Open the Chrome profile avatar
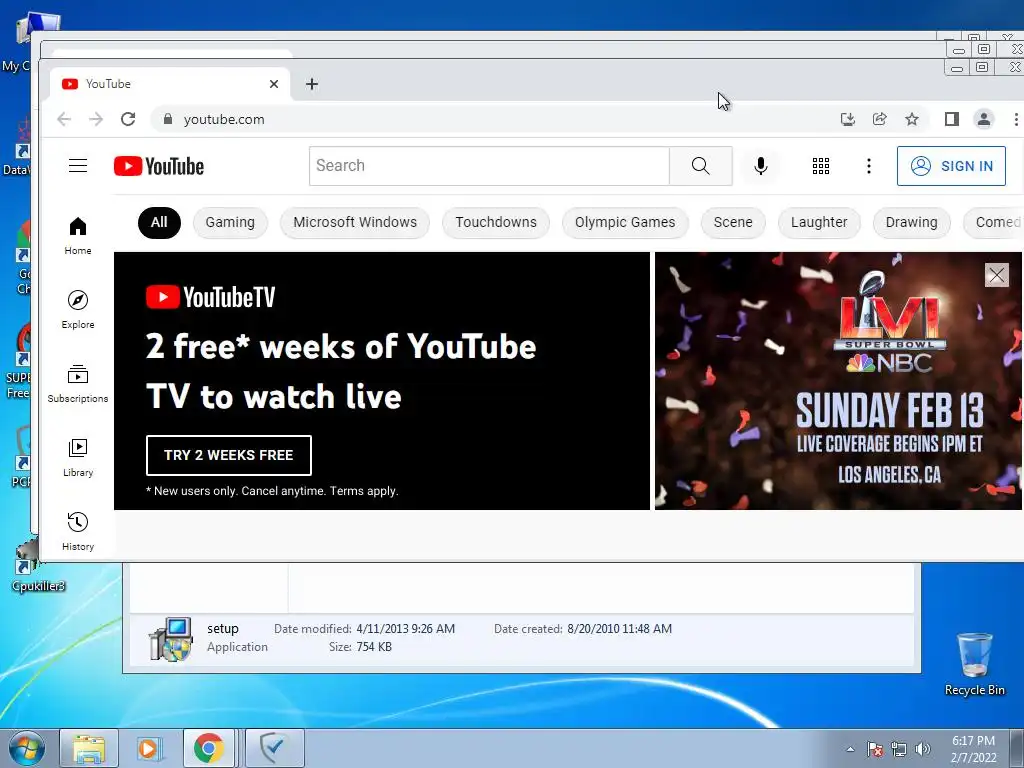This screenshot has height=768, width=1024. [984, 119]
